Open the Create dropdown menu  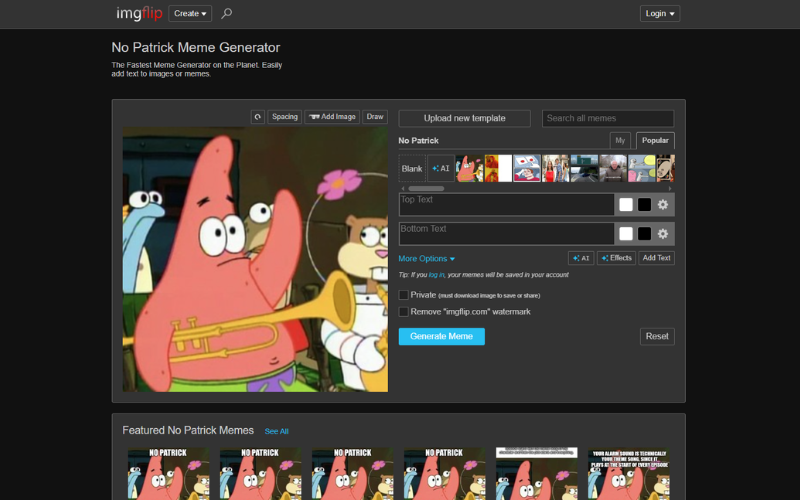tap(190, 13)
